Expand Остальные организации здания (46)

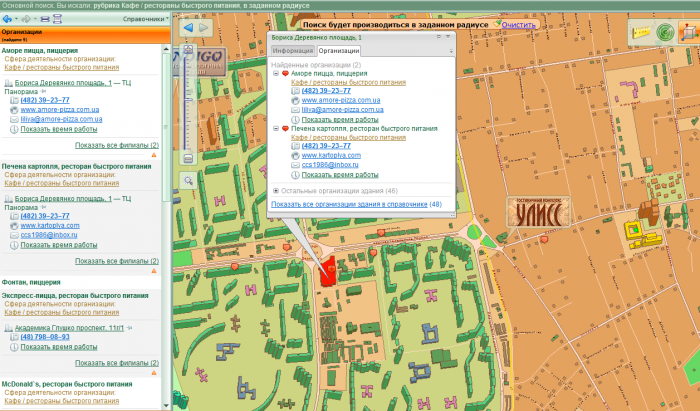point(276,191)
